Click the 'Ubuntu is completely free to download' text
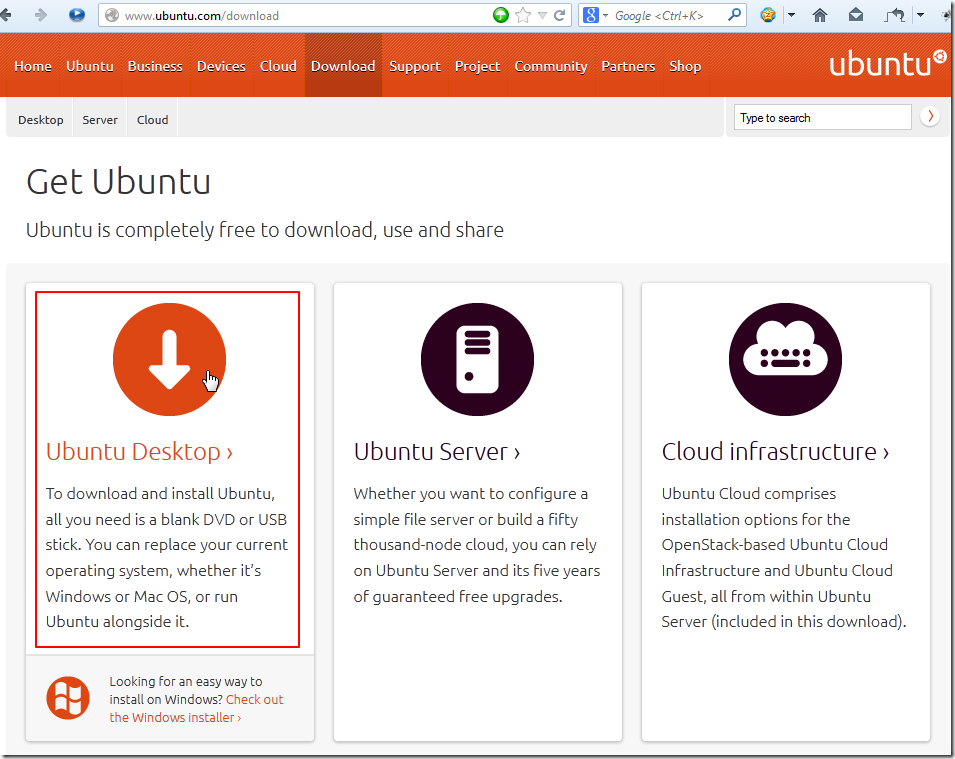This screenshot has width=955, height=759. click(x=265, y=230)
